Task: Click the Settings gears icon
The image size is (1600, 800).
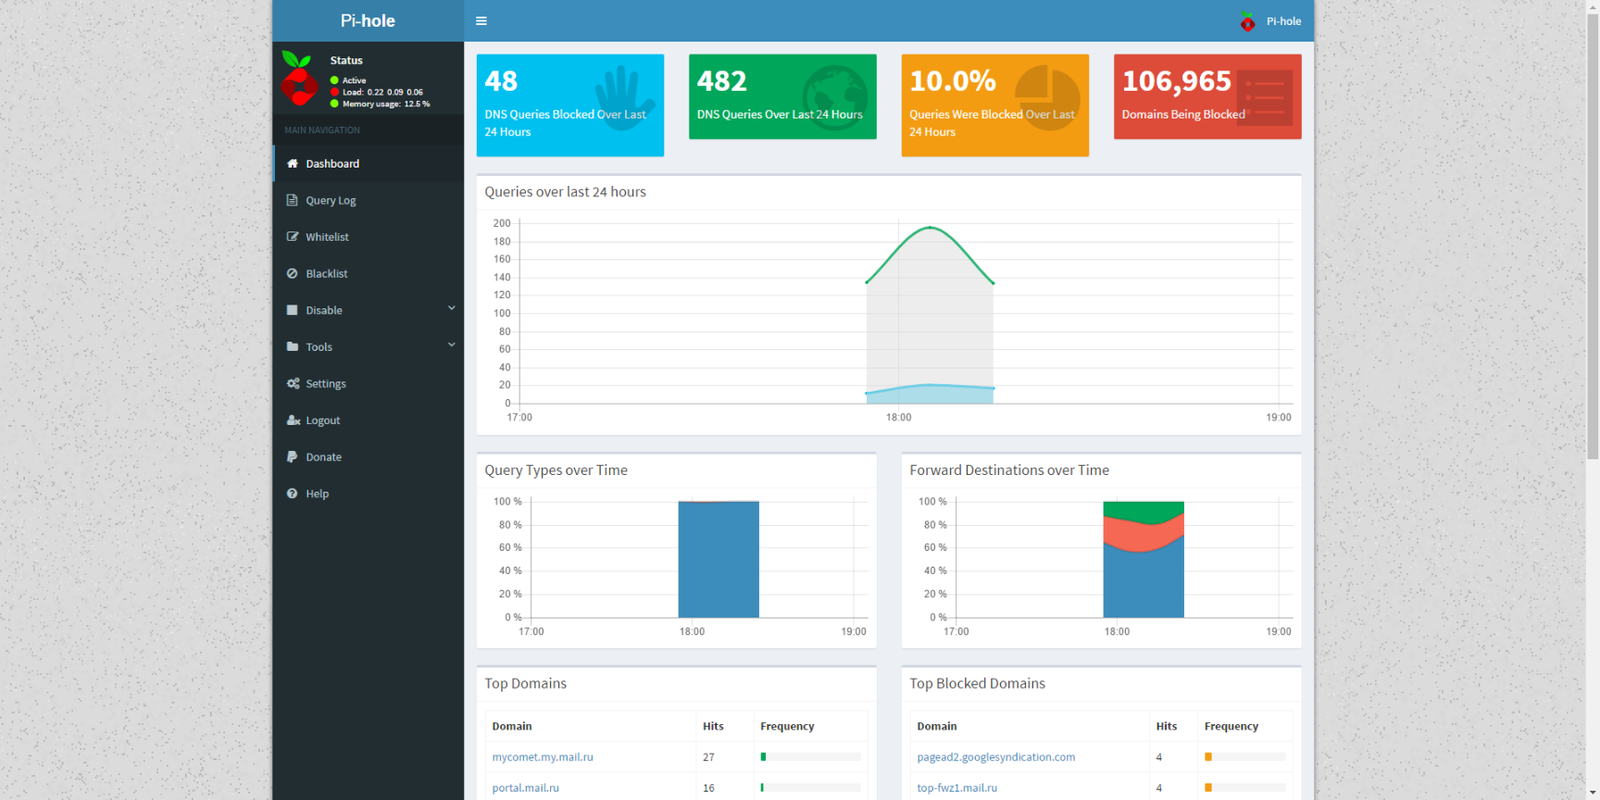Action: (x=292, y=383)
